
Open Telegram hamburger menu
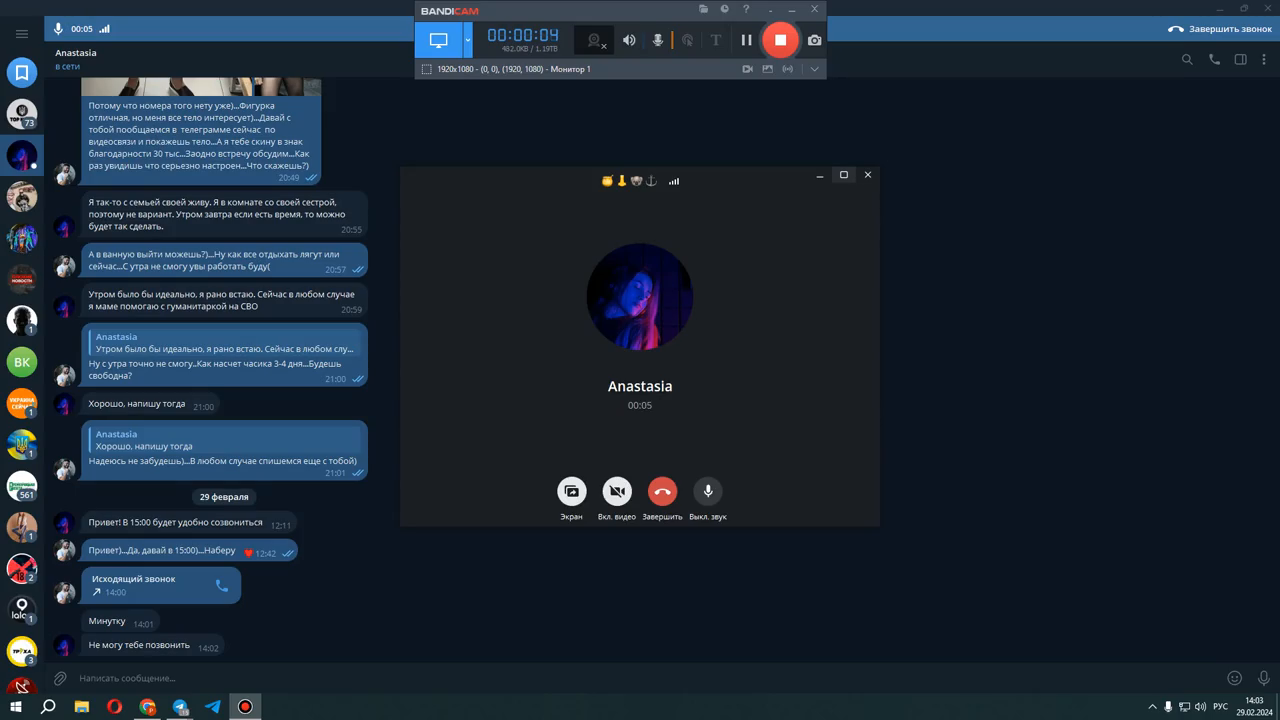pyautogui.click(x=22, y=34)
